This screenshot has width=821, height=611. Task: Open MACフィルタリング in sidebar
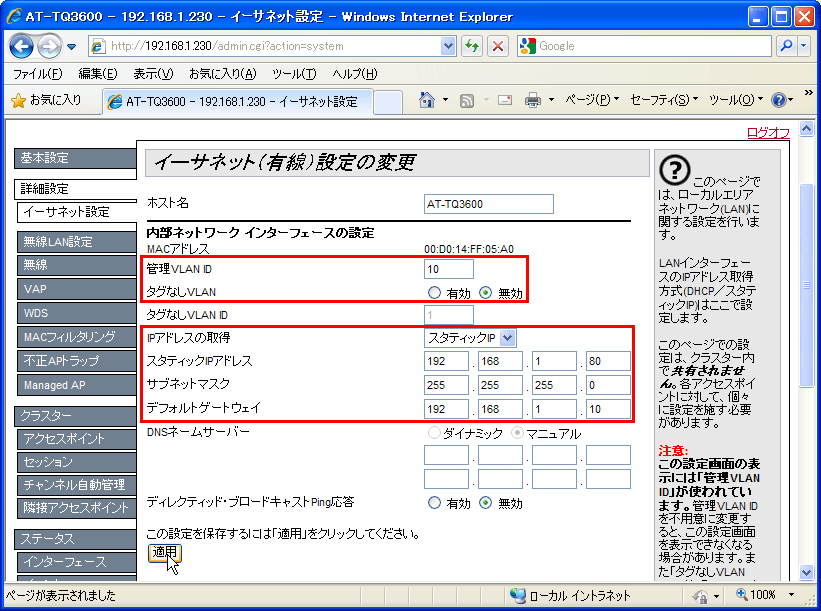(77, 337)
